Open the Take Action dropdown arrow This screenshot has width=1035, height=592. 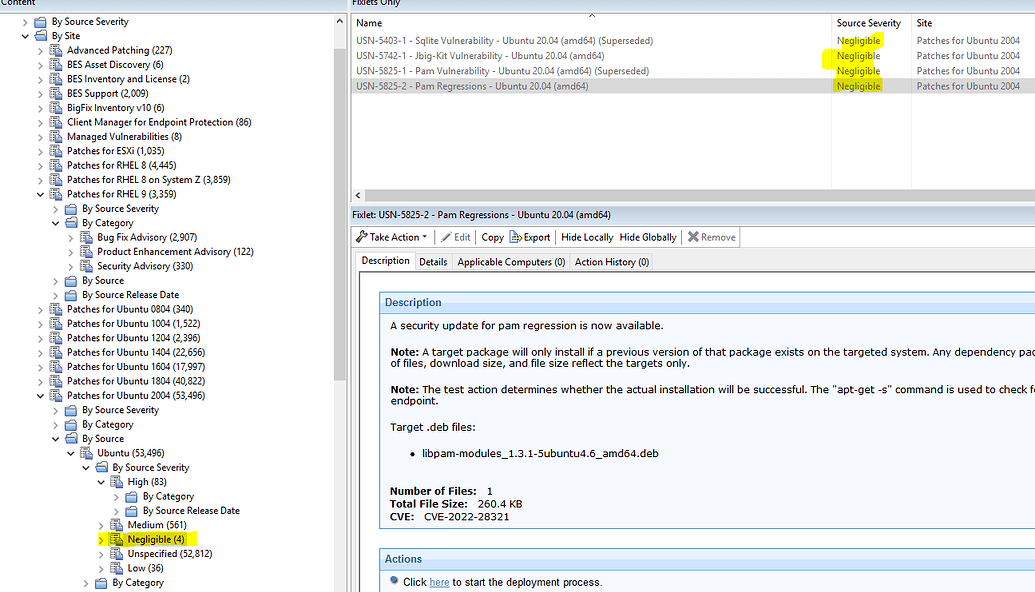pos(424,236)
